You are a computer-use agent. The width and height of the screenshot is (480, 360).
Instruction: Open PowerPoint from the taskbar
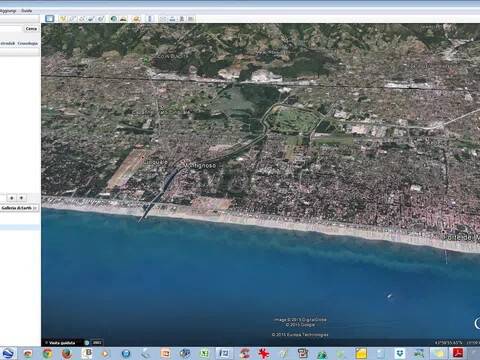click(165, 353)
